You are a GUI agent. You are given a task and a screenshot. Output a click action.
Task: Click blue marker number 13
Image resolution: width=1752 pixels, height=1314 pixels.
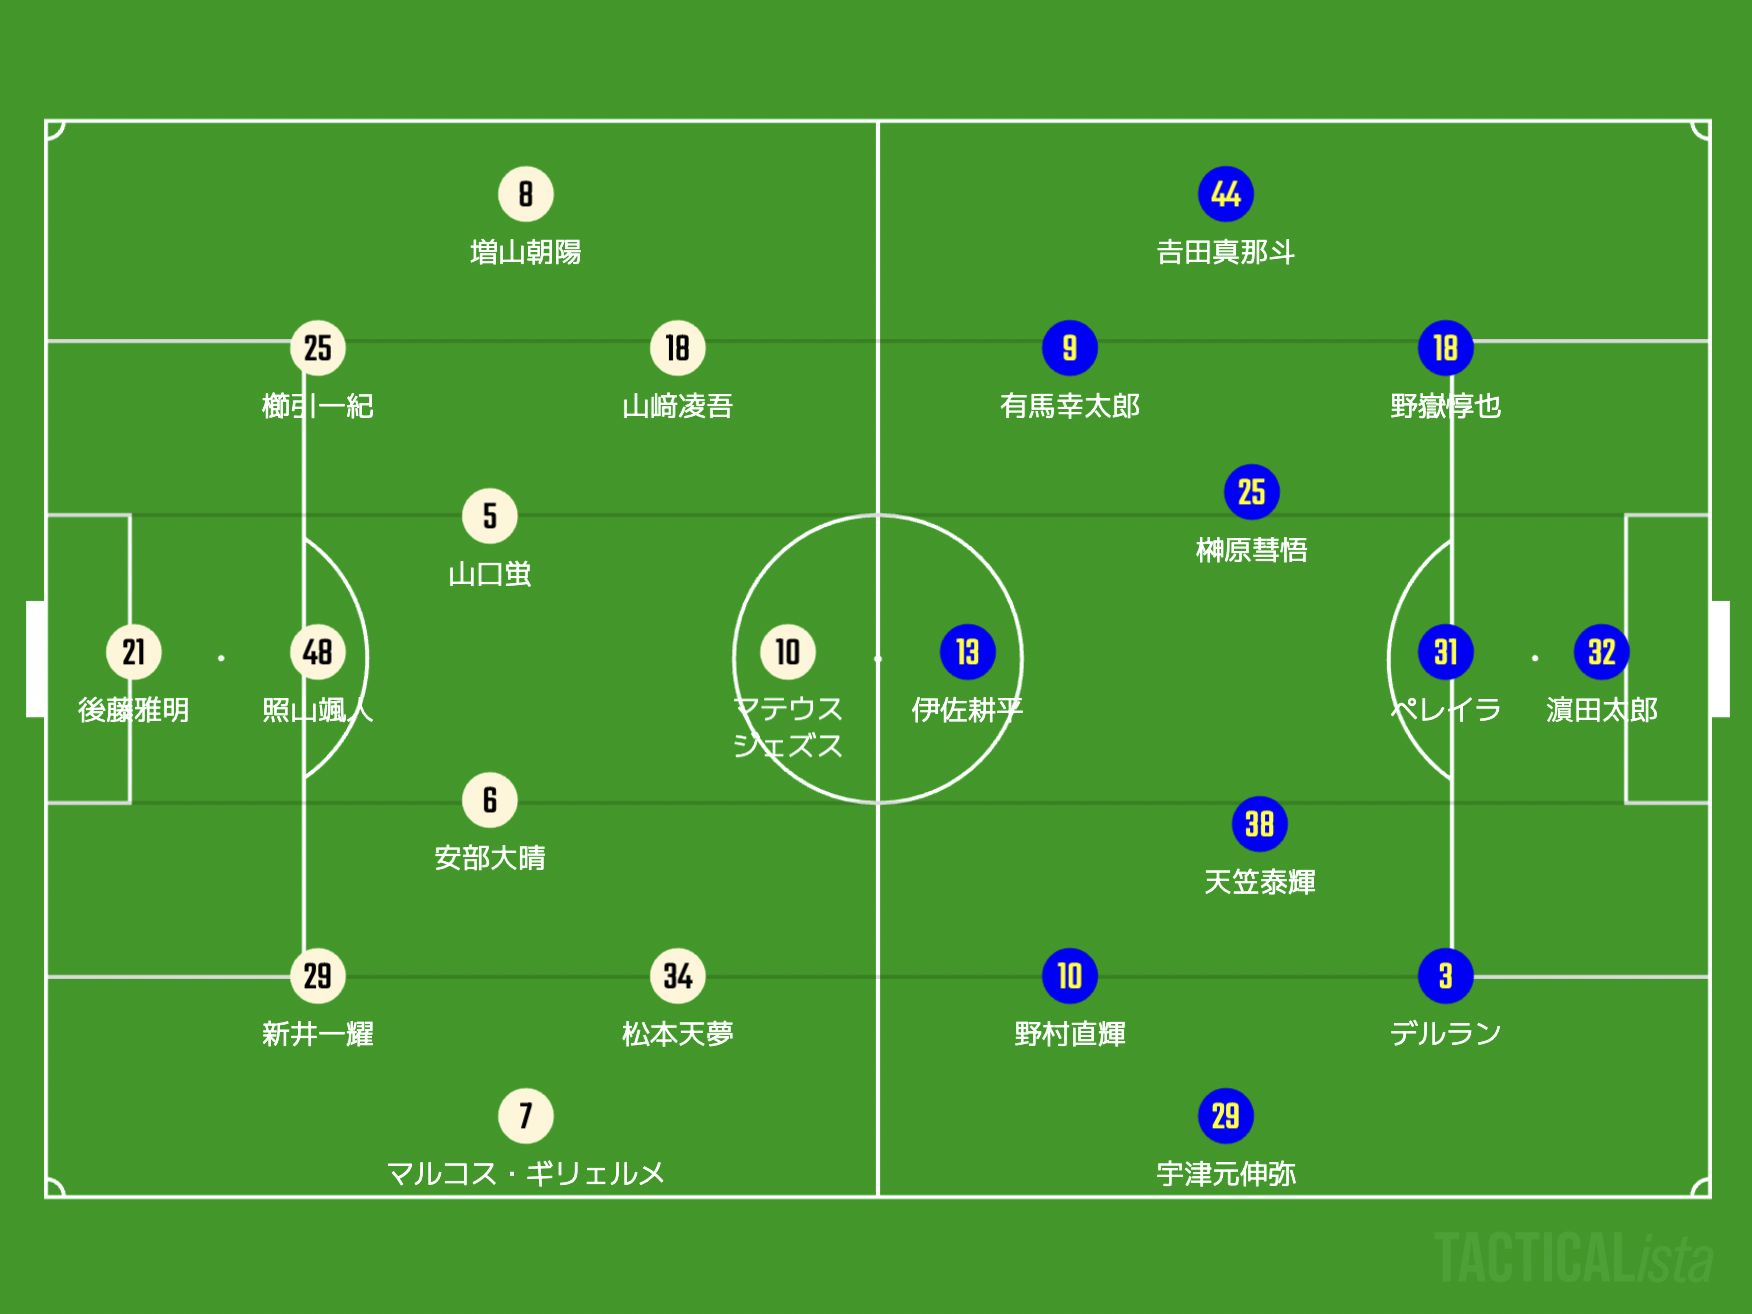coord(968,652)
